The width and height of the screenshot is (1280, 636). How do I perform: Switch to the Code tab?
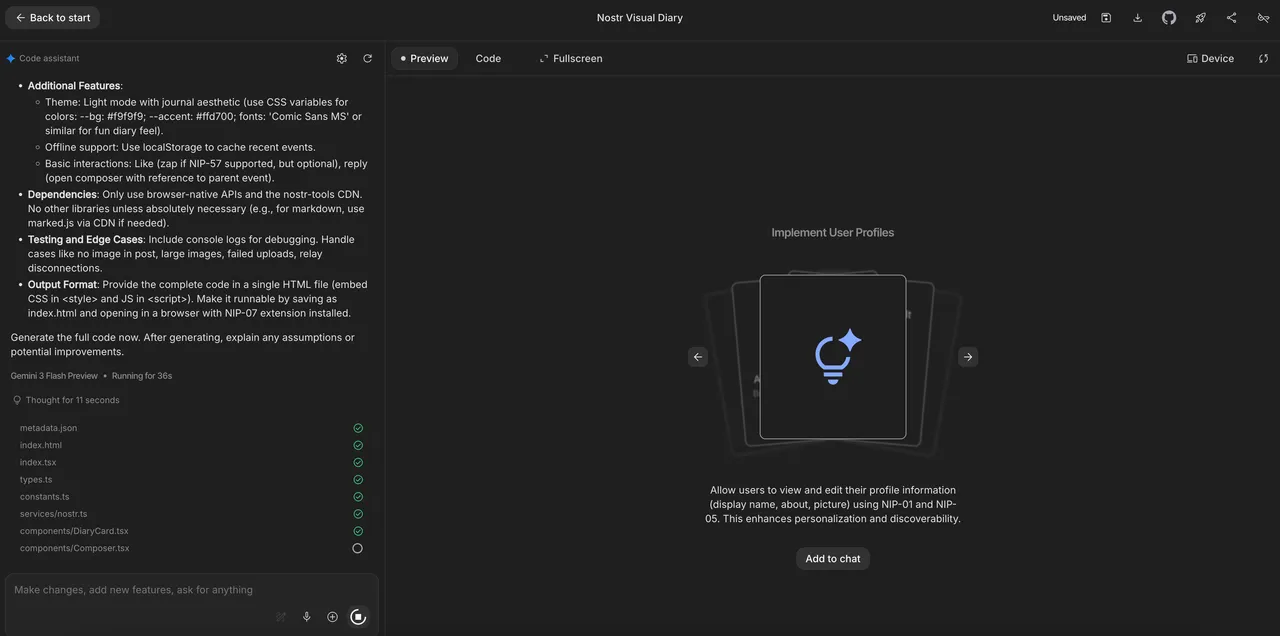point(488,59)
